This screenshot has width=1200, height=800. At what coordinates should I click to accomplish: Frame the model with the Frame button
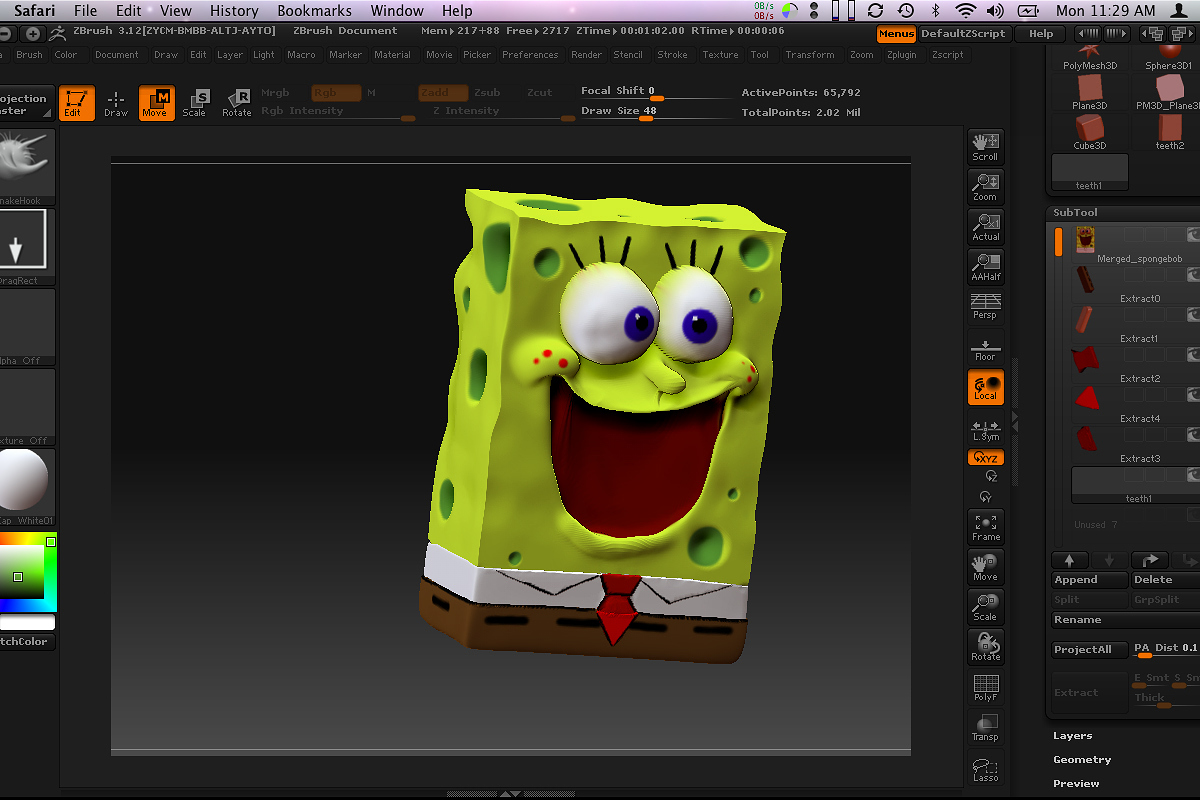pos(985,527)
